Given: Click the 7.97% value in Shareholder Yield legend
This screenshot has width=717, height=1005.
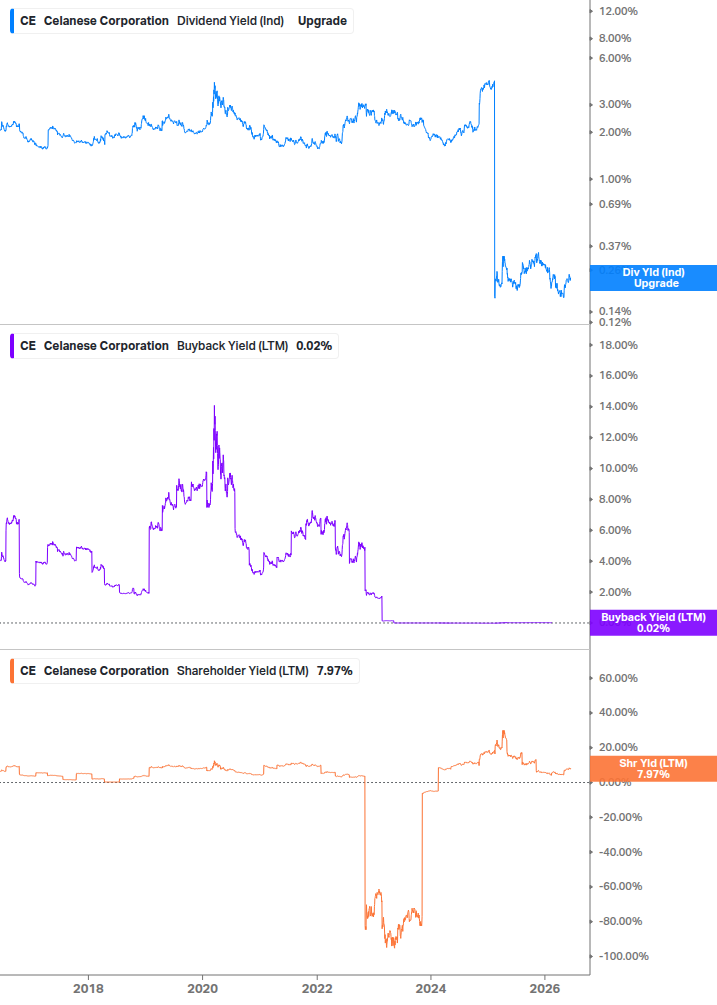Looking at the screenshot, I should click(334, 671).
